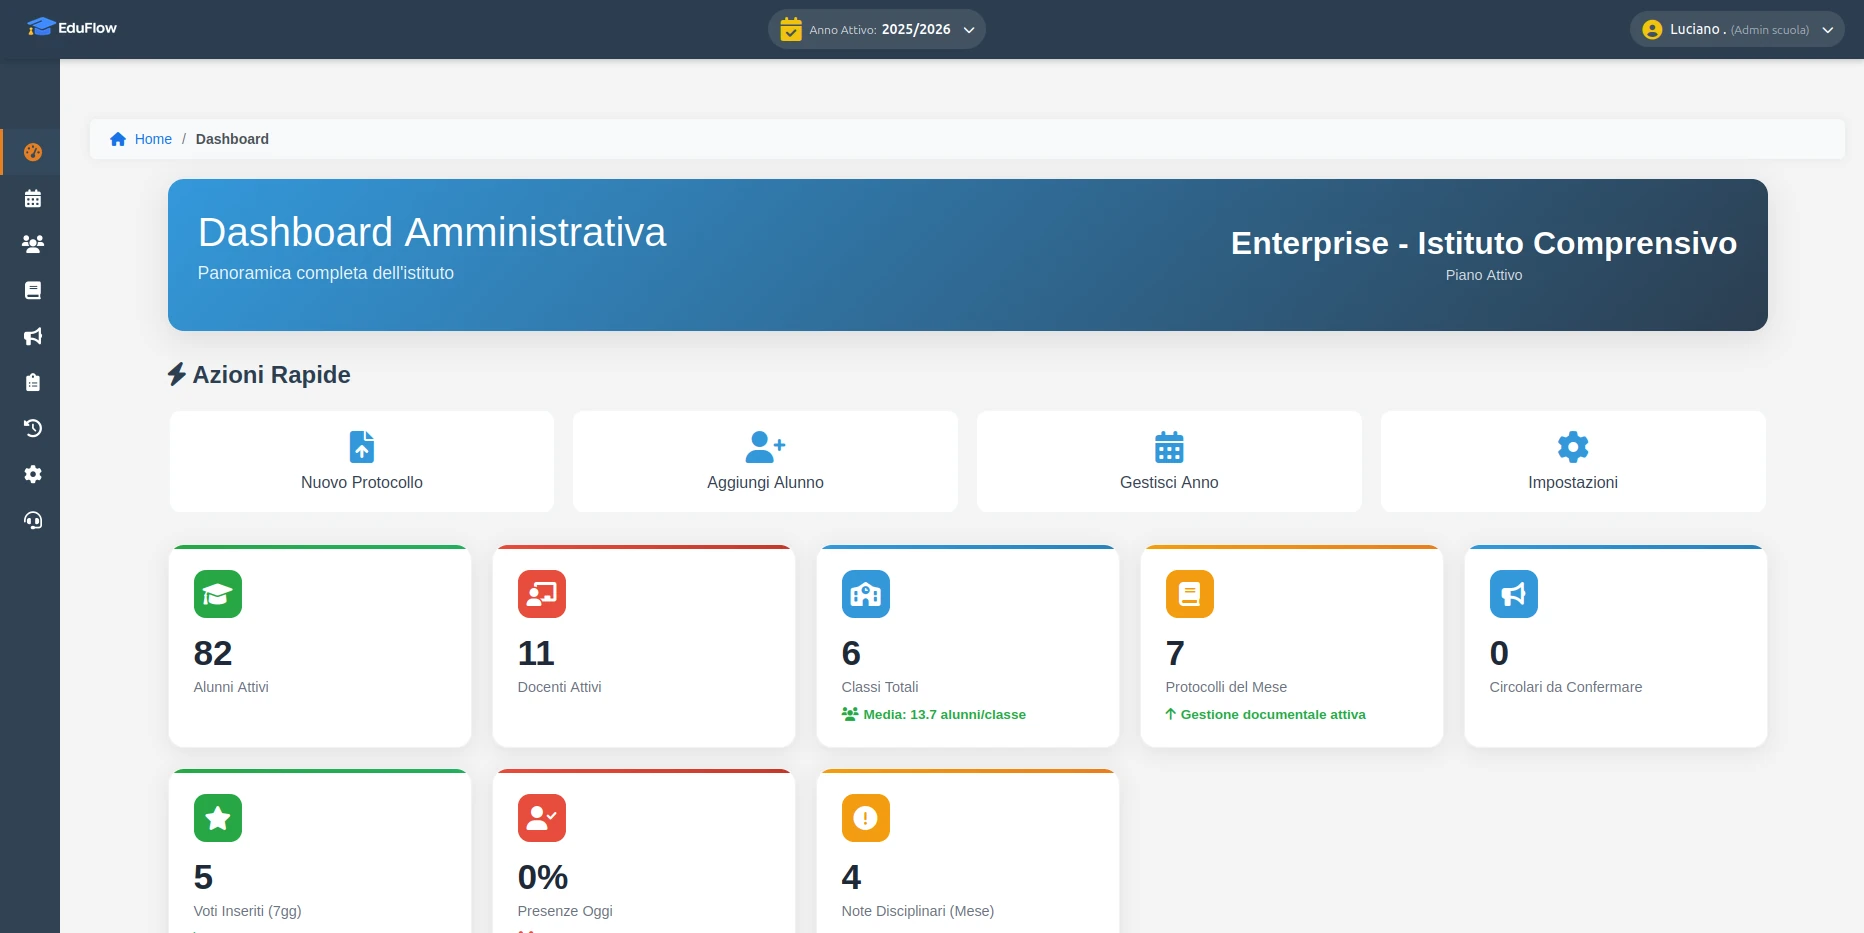Click Media: 13.7 alunni/classe text
The image size is (1864, 933).
[944, 714]
